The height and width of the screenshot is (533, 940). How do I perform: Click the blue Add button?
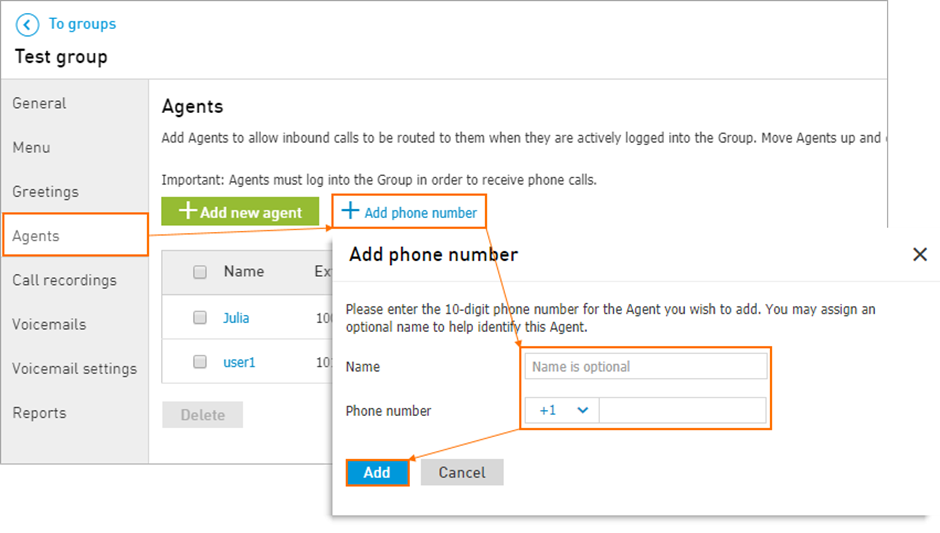(x=378, y=472)
